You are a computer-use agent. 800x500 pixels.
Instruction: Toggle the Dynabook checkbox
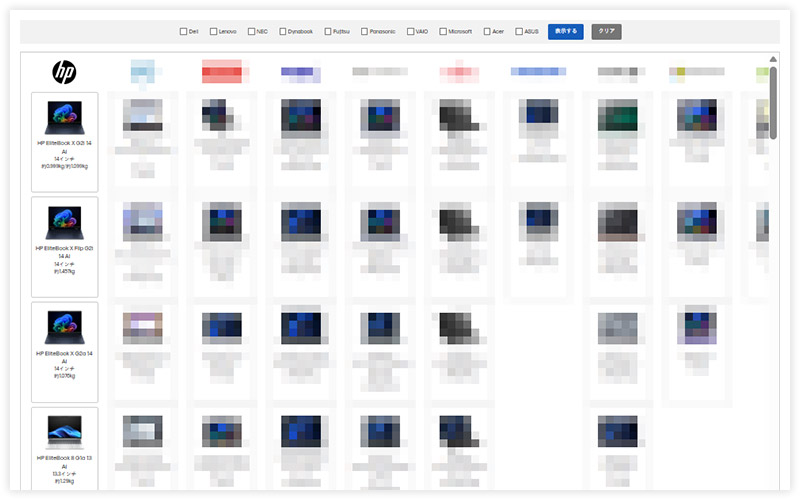[282, 32]
